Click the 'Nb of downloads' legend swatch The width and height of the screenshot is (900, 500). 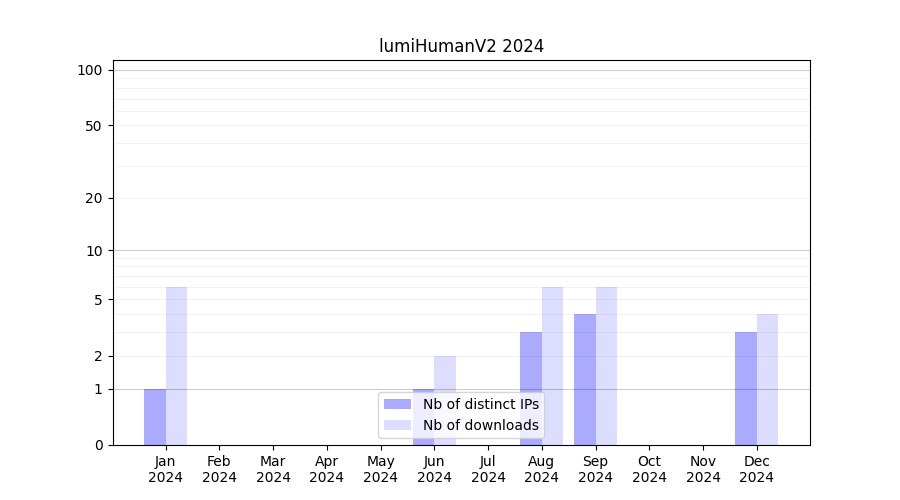tap(398, 425)
